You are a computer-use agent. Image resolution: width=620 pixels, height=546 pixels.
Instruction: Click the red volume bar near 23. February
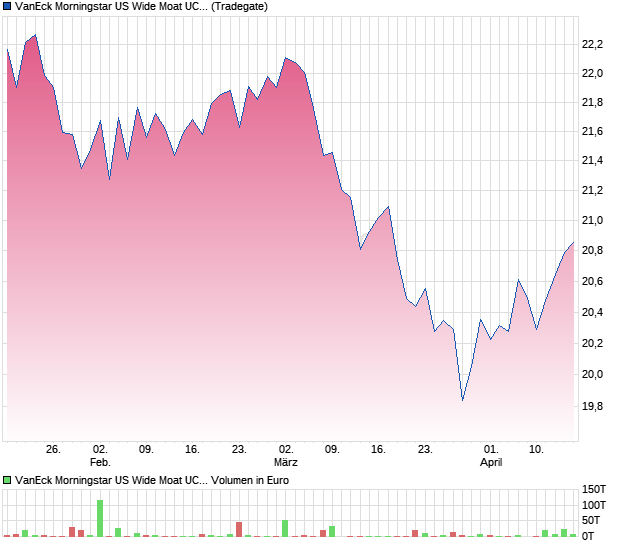pos(239,529)
